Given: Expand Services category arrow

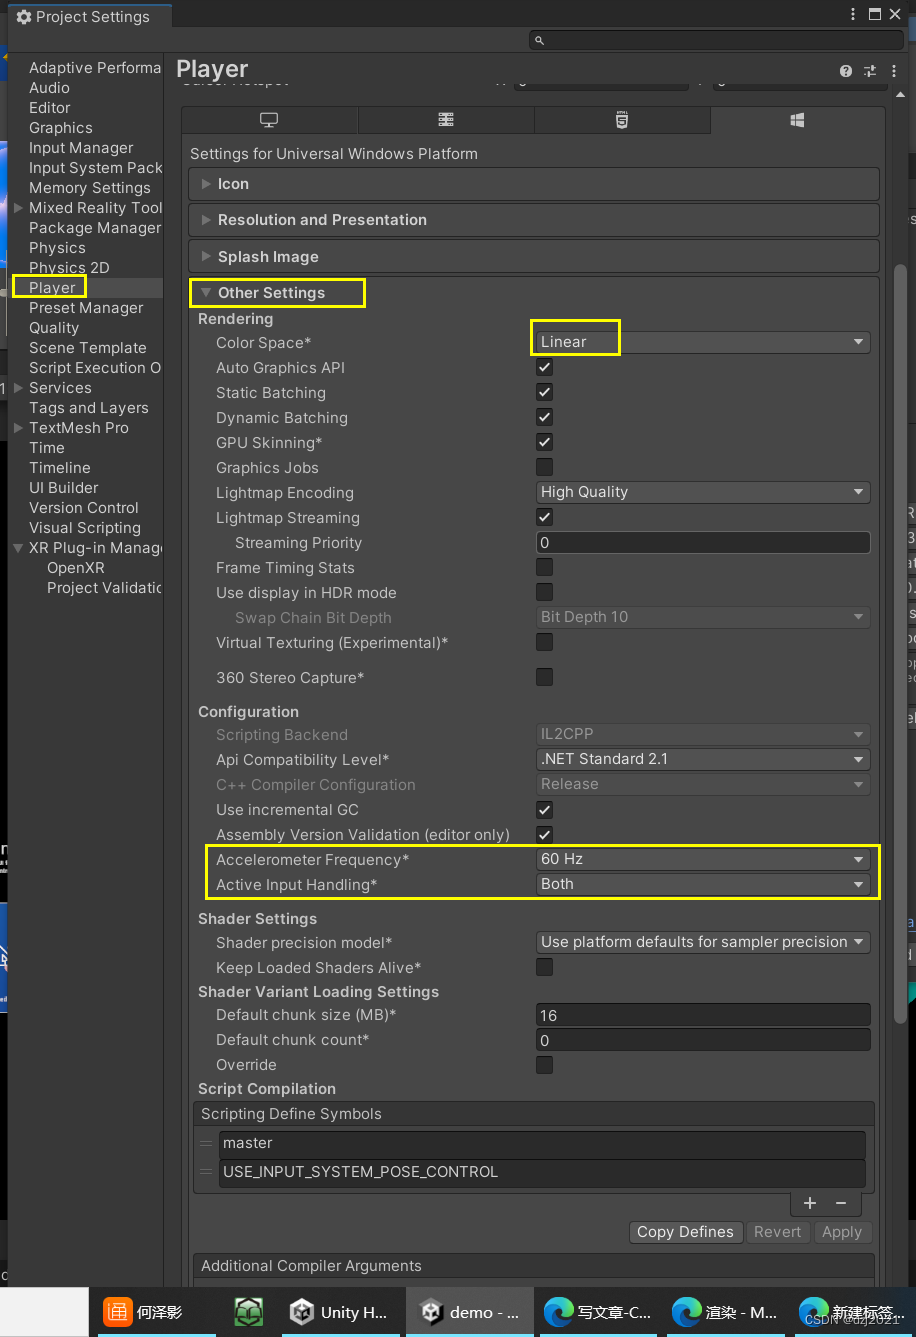Looking at the screenshot, I should [x=18, y=388].
